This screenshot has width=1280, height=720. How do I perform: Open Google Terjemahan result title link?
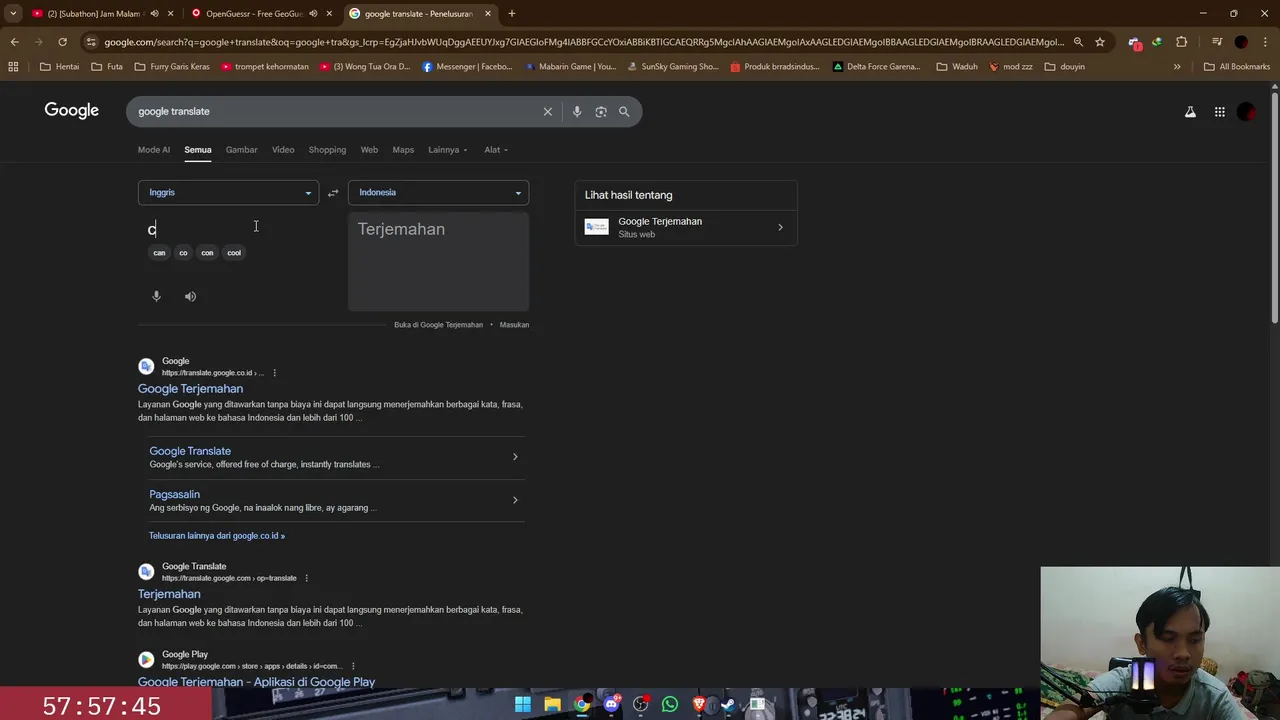(x=190, y=389)
